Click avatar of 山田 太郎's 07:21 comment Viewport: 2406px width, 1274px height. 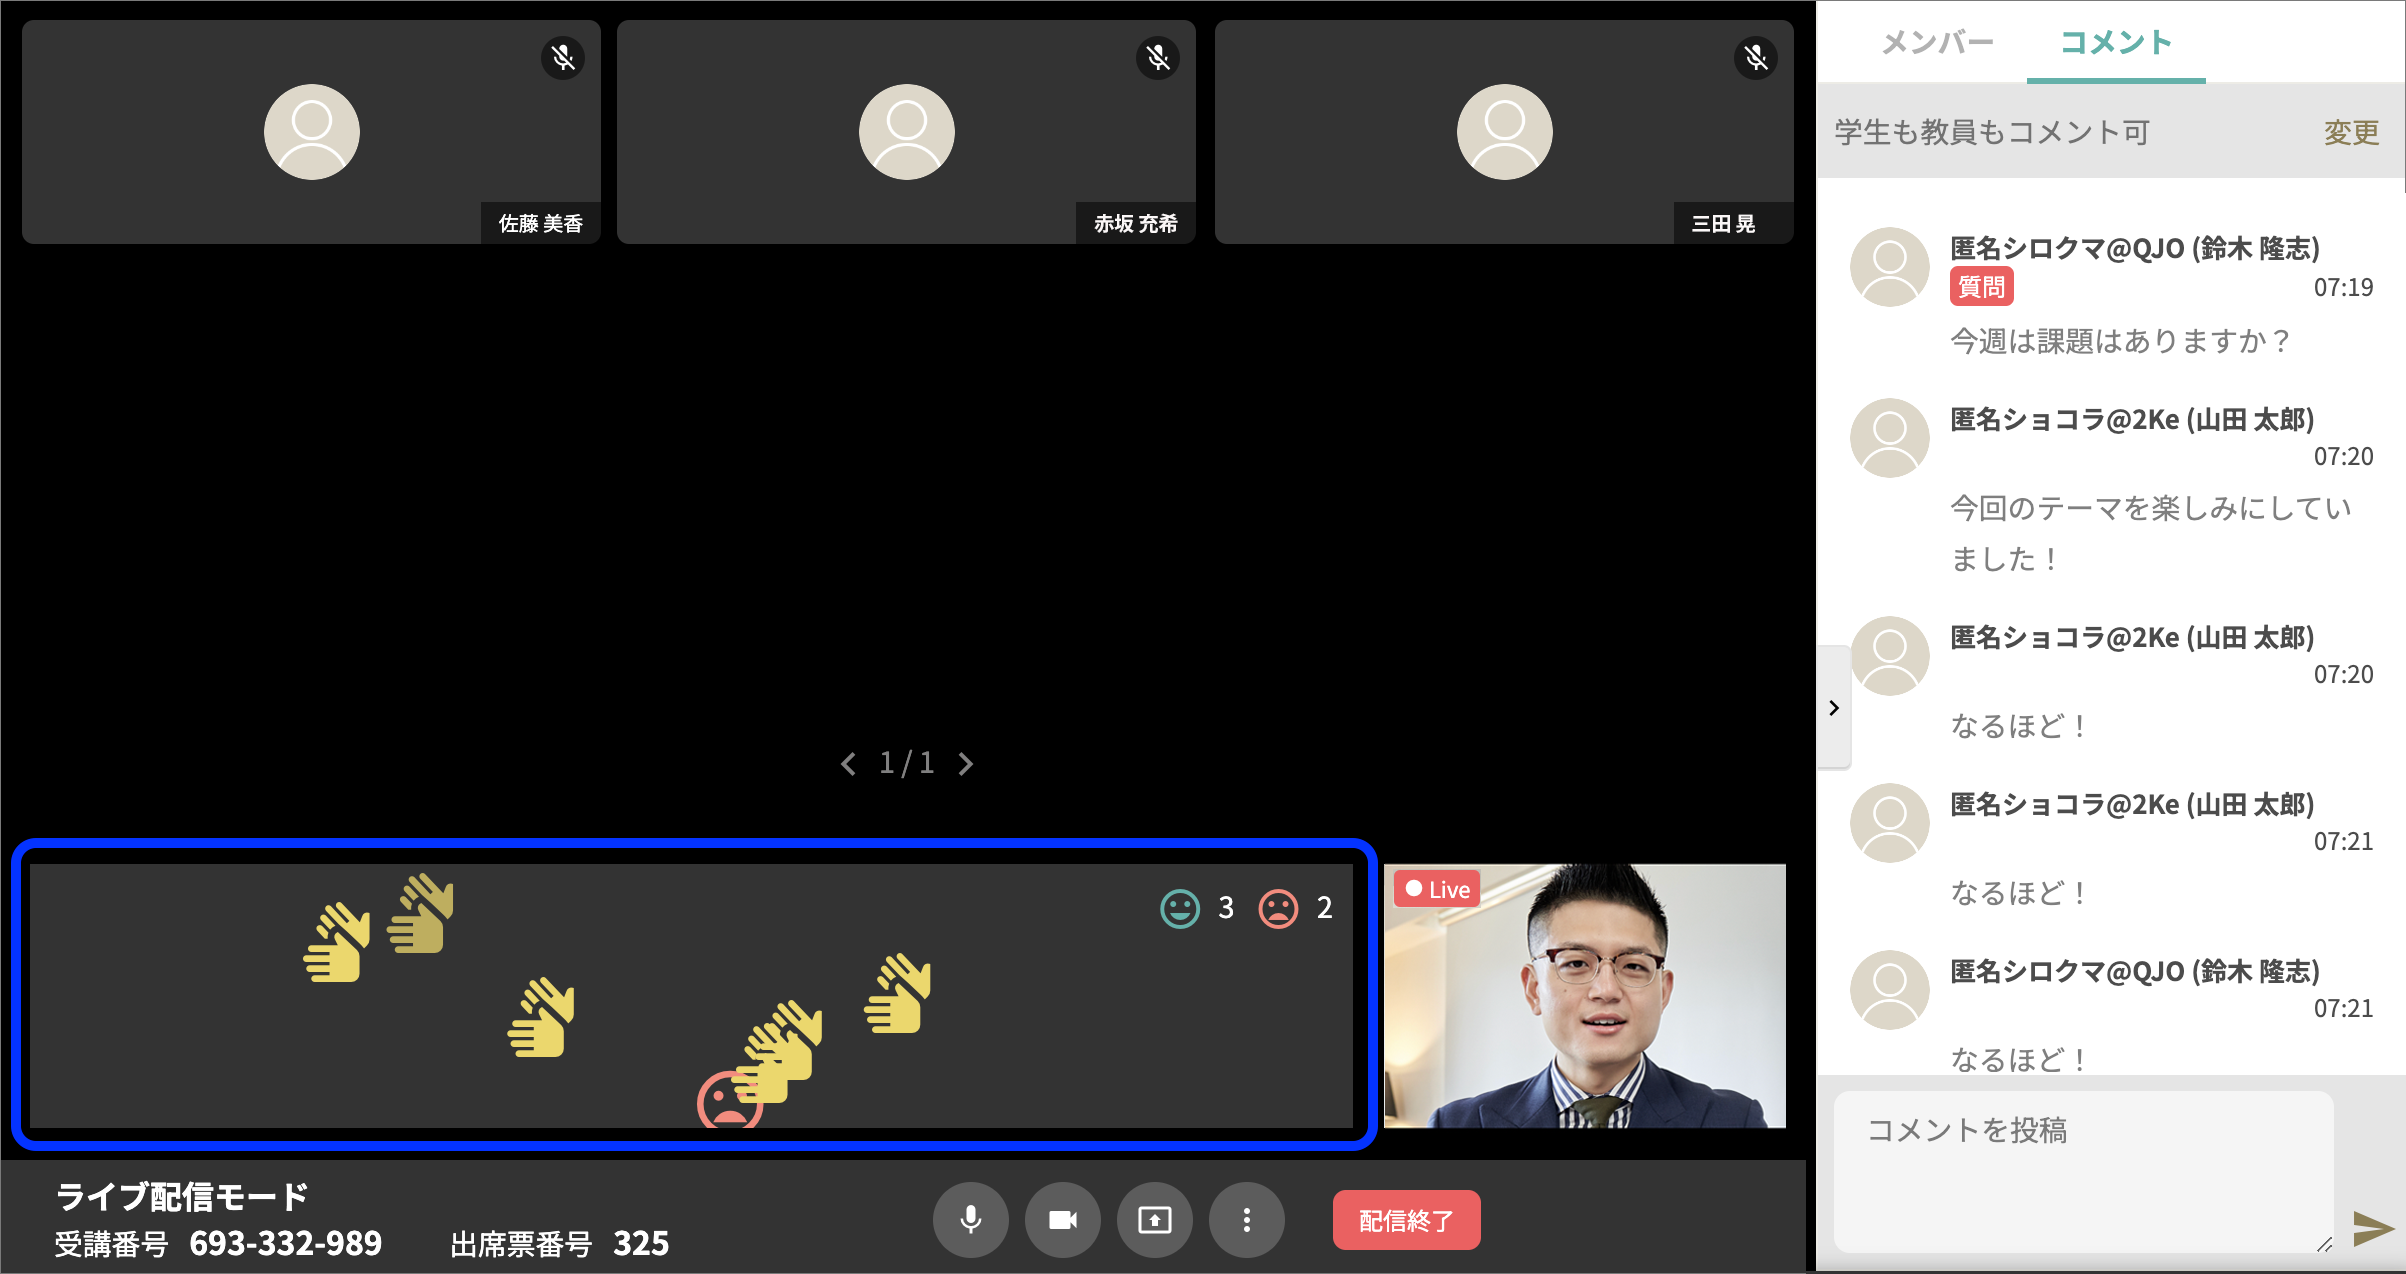pos(1889,823)
